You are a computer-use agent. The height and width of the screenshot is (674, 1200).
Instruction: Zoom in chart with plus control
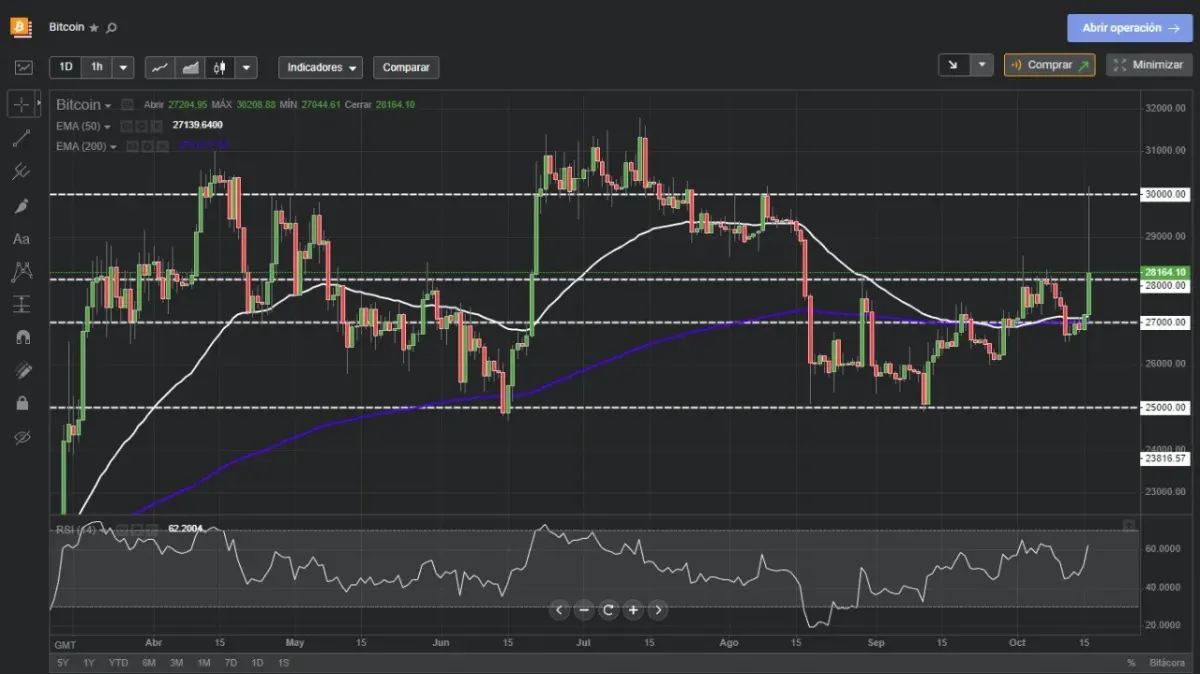pos(633,610)
